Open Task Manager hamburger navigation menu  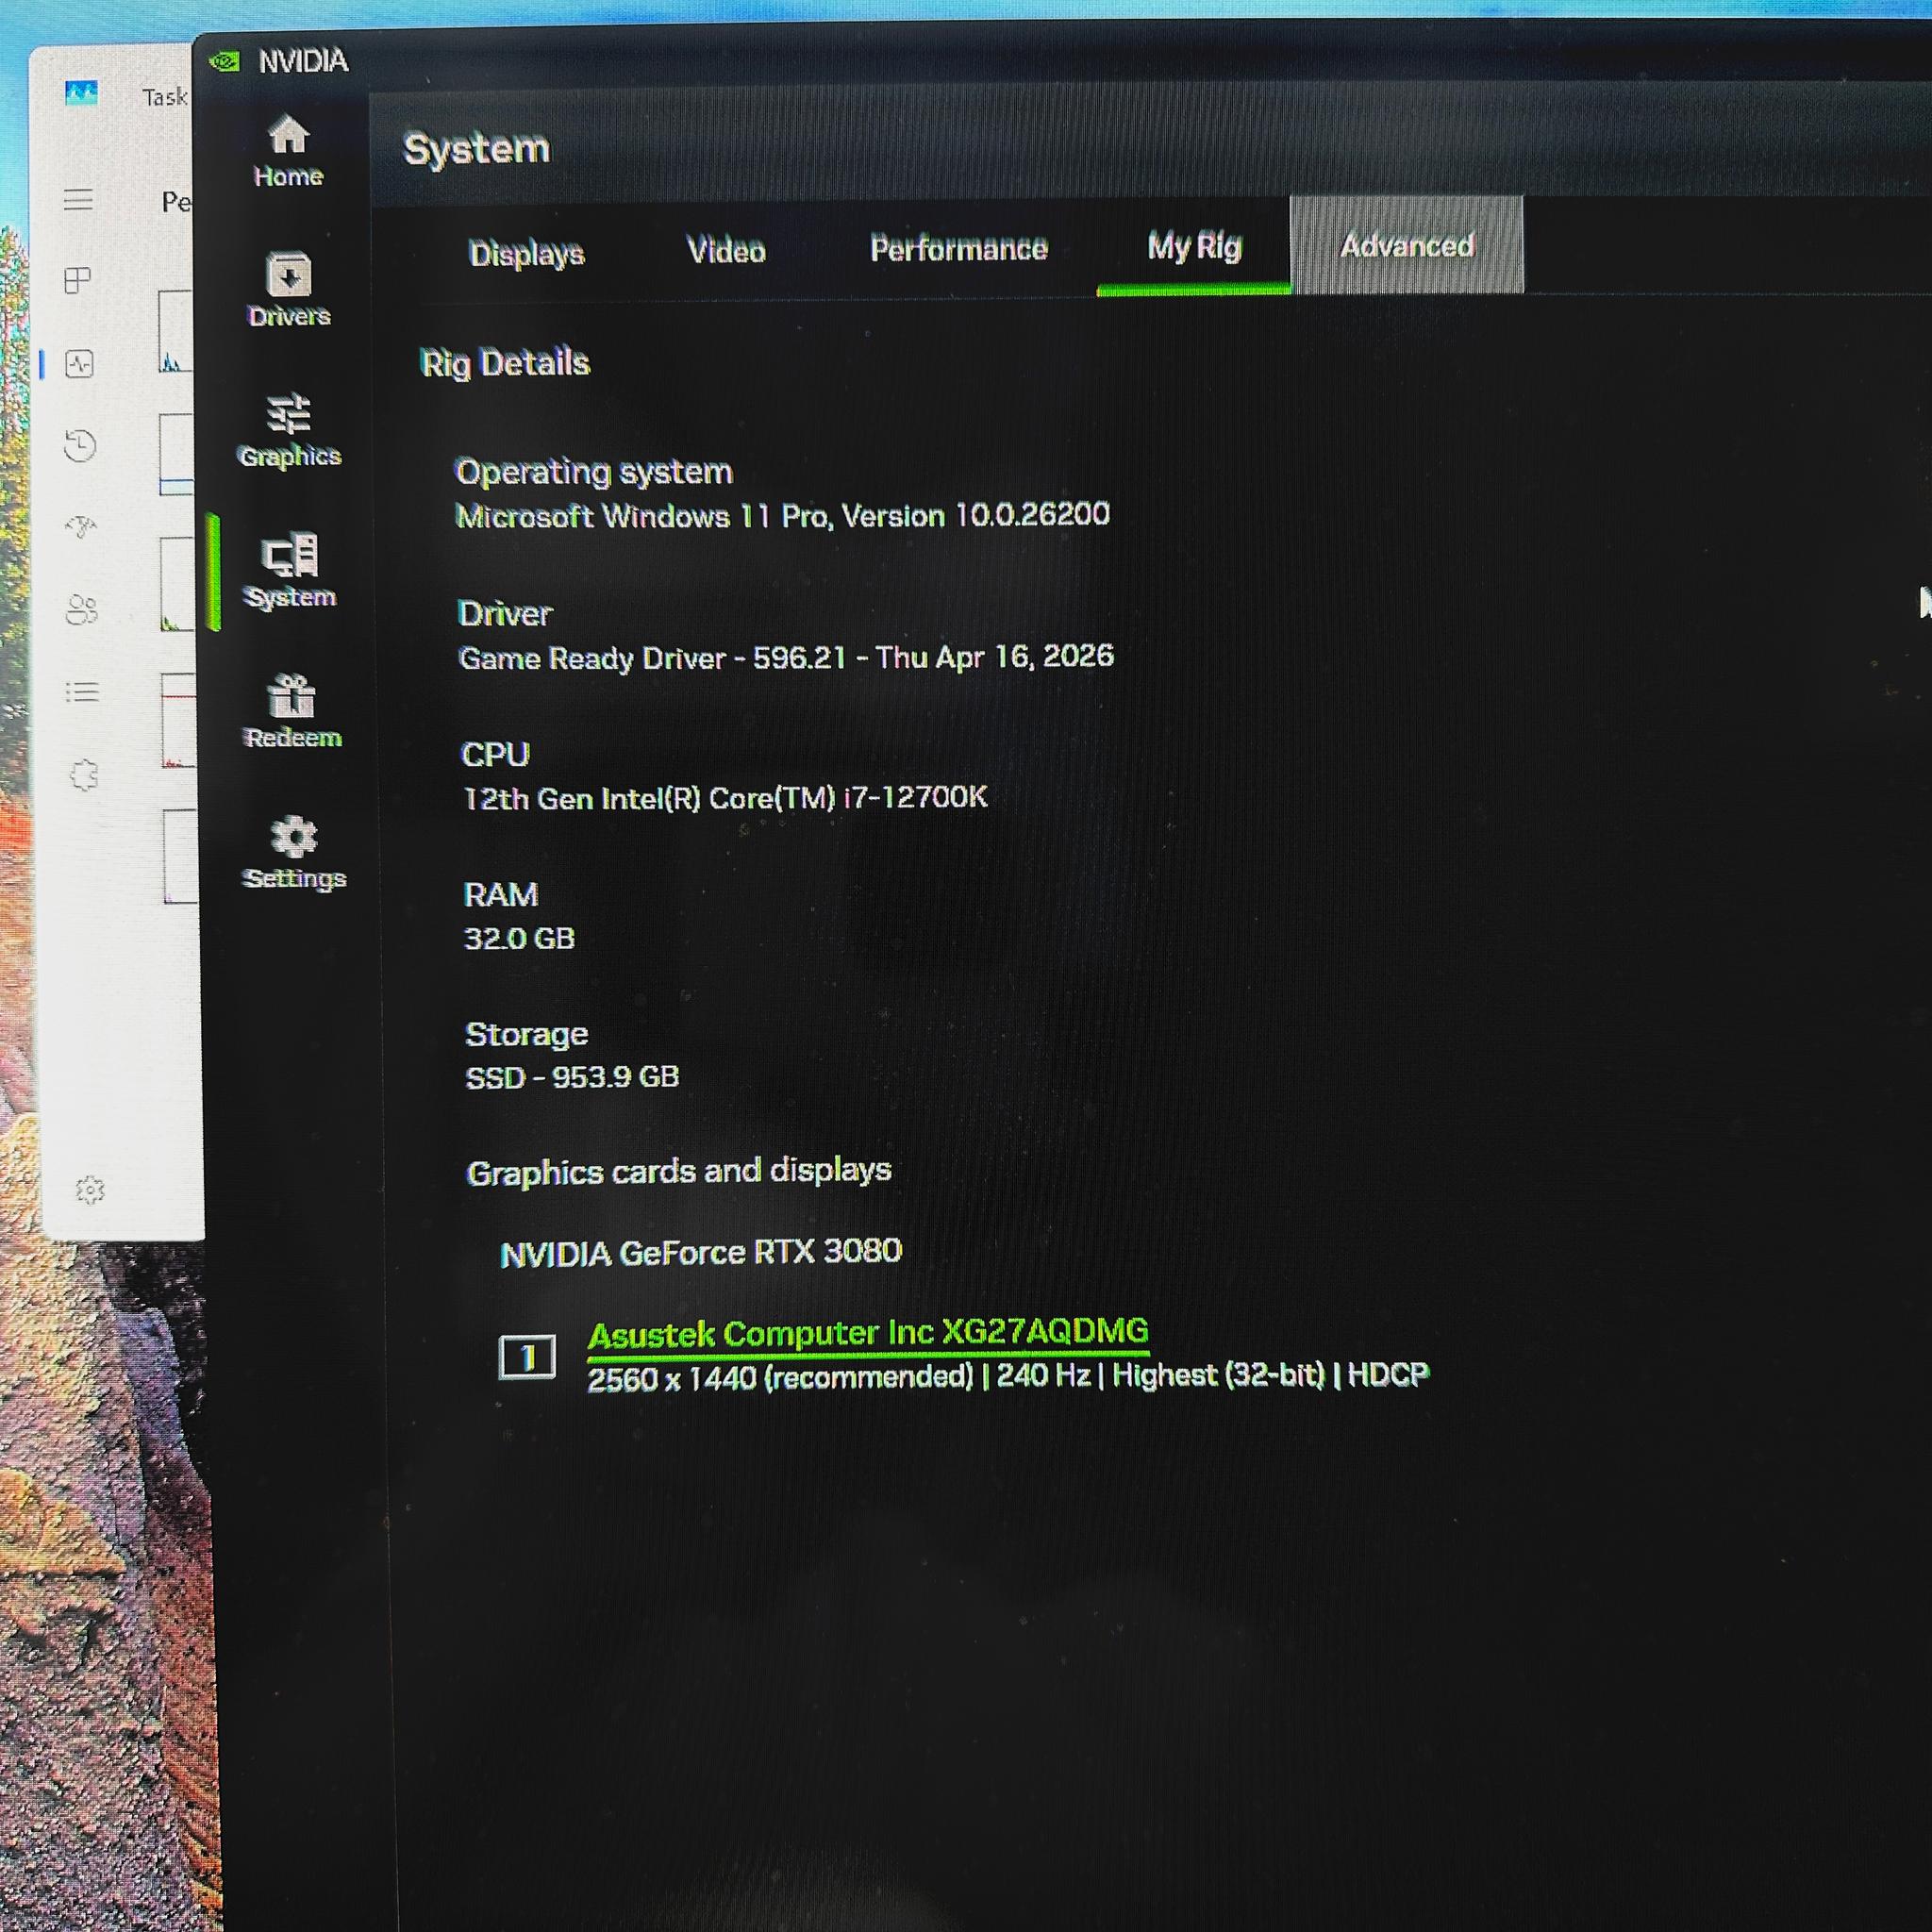[78, 200]
